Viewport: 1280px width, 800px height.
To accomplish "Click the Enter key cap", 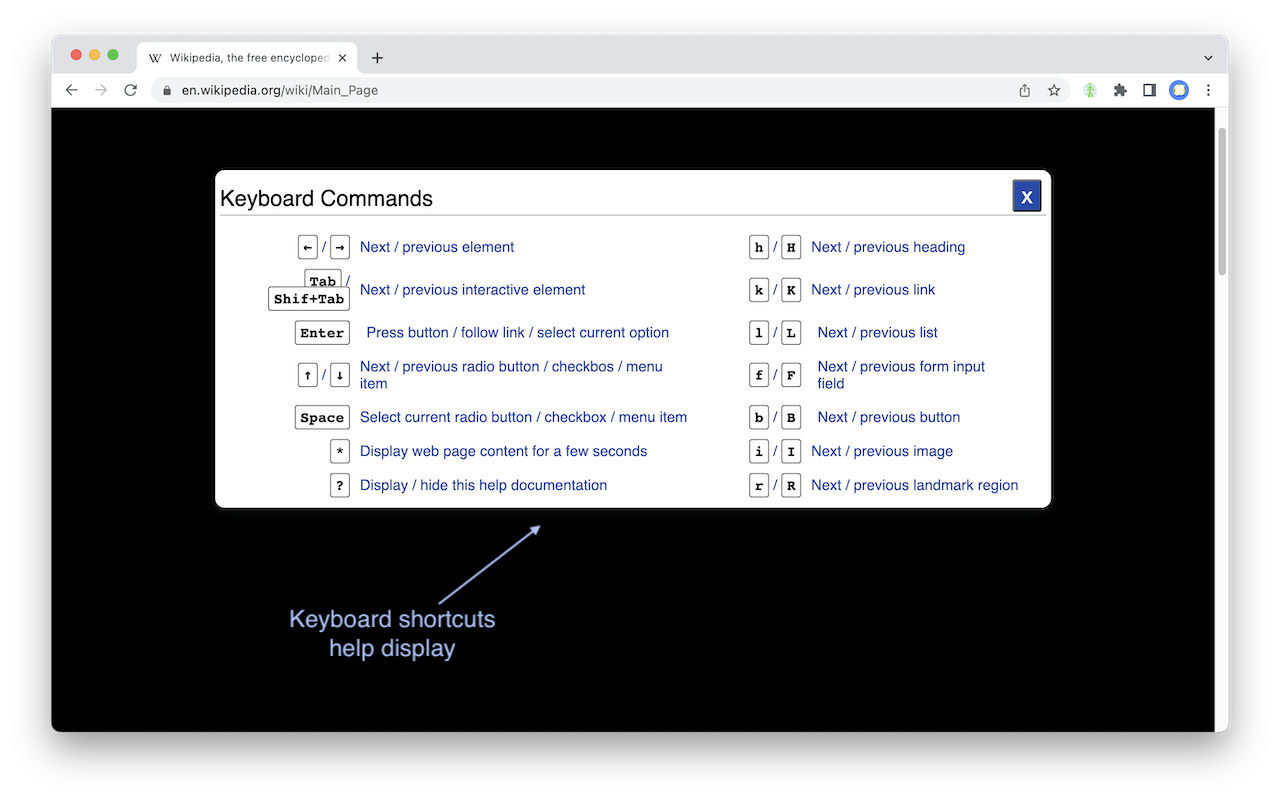I will (x=322, y=333).
